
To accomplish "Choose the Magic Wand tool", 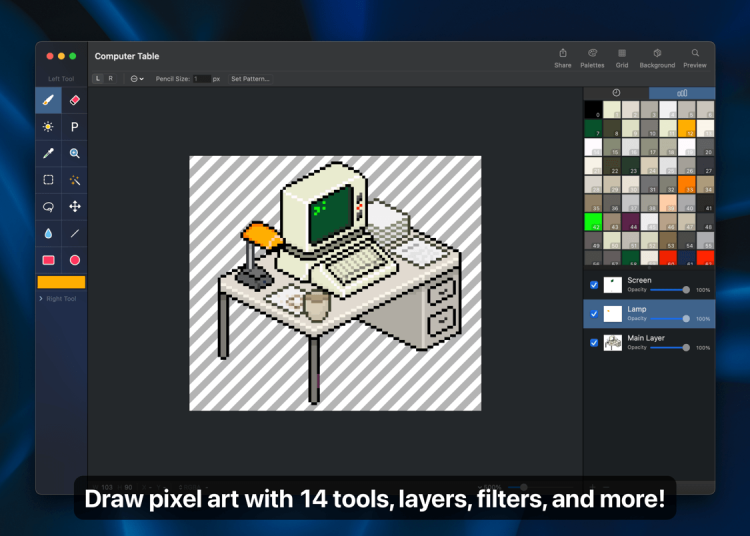I will (75, 180).
